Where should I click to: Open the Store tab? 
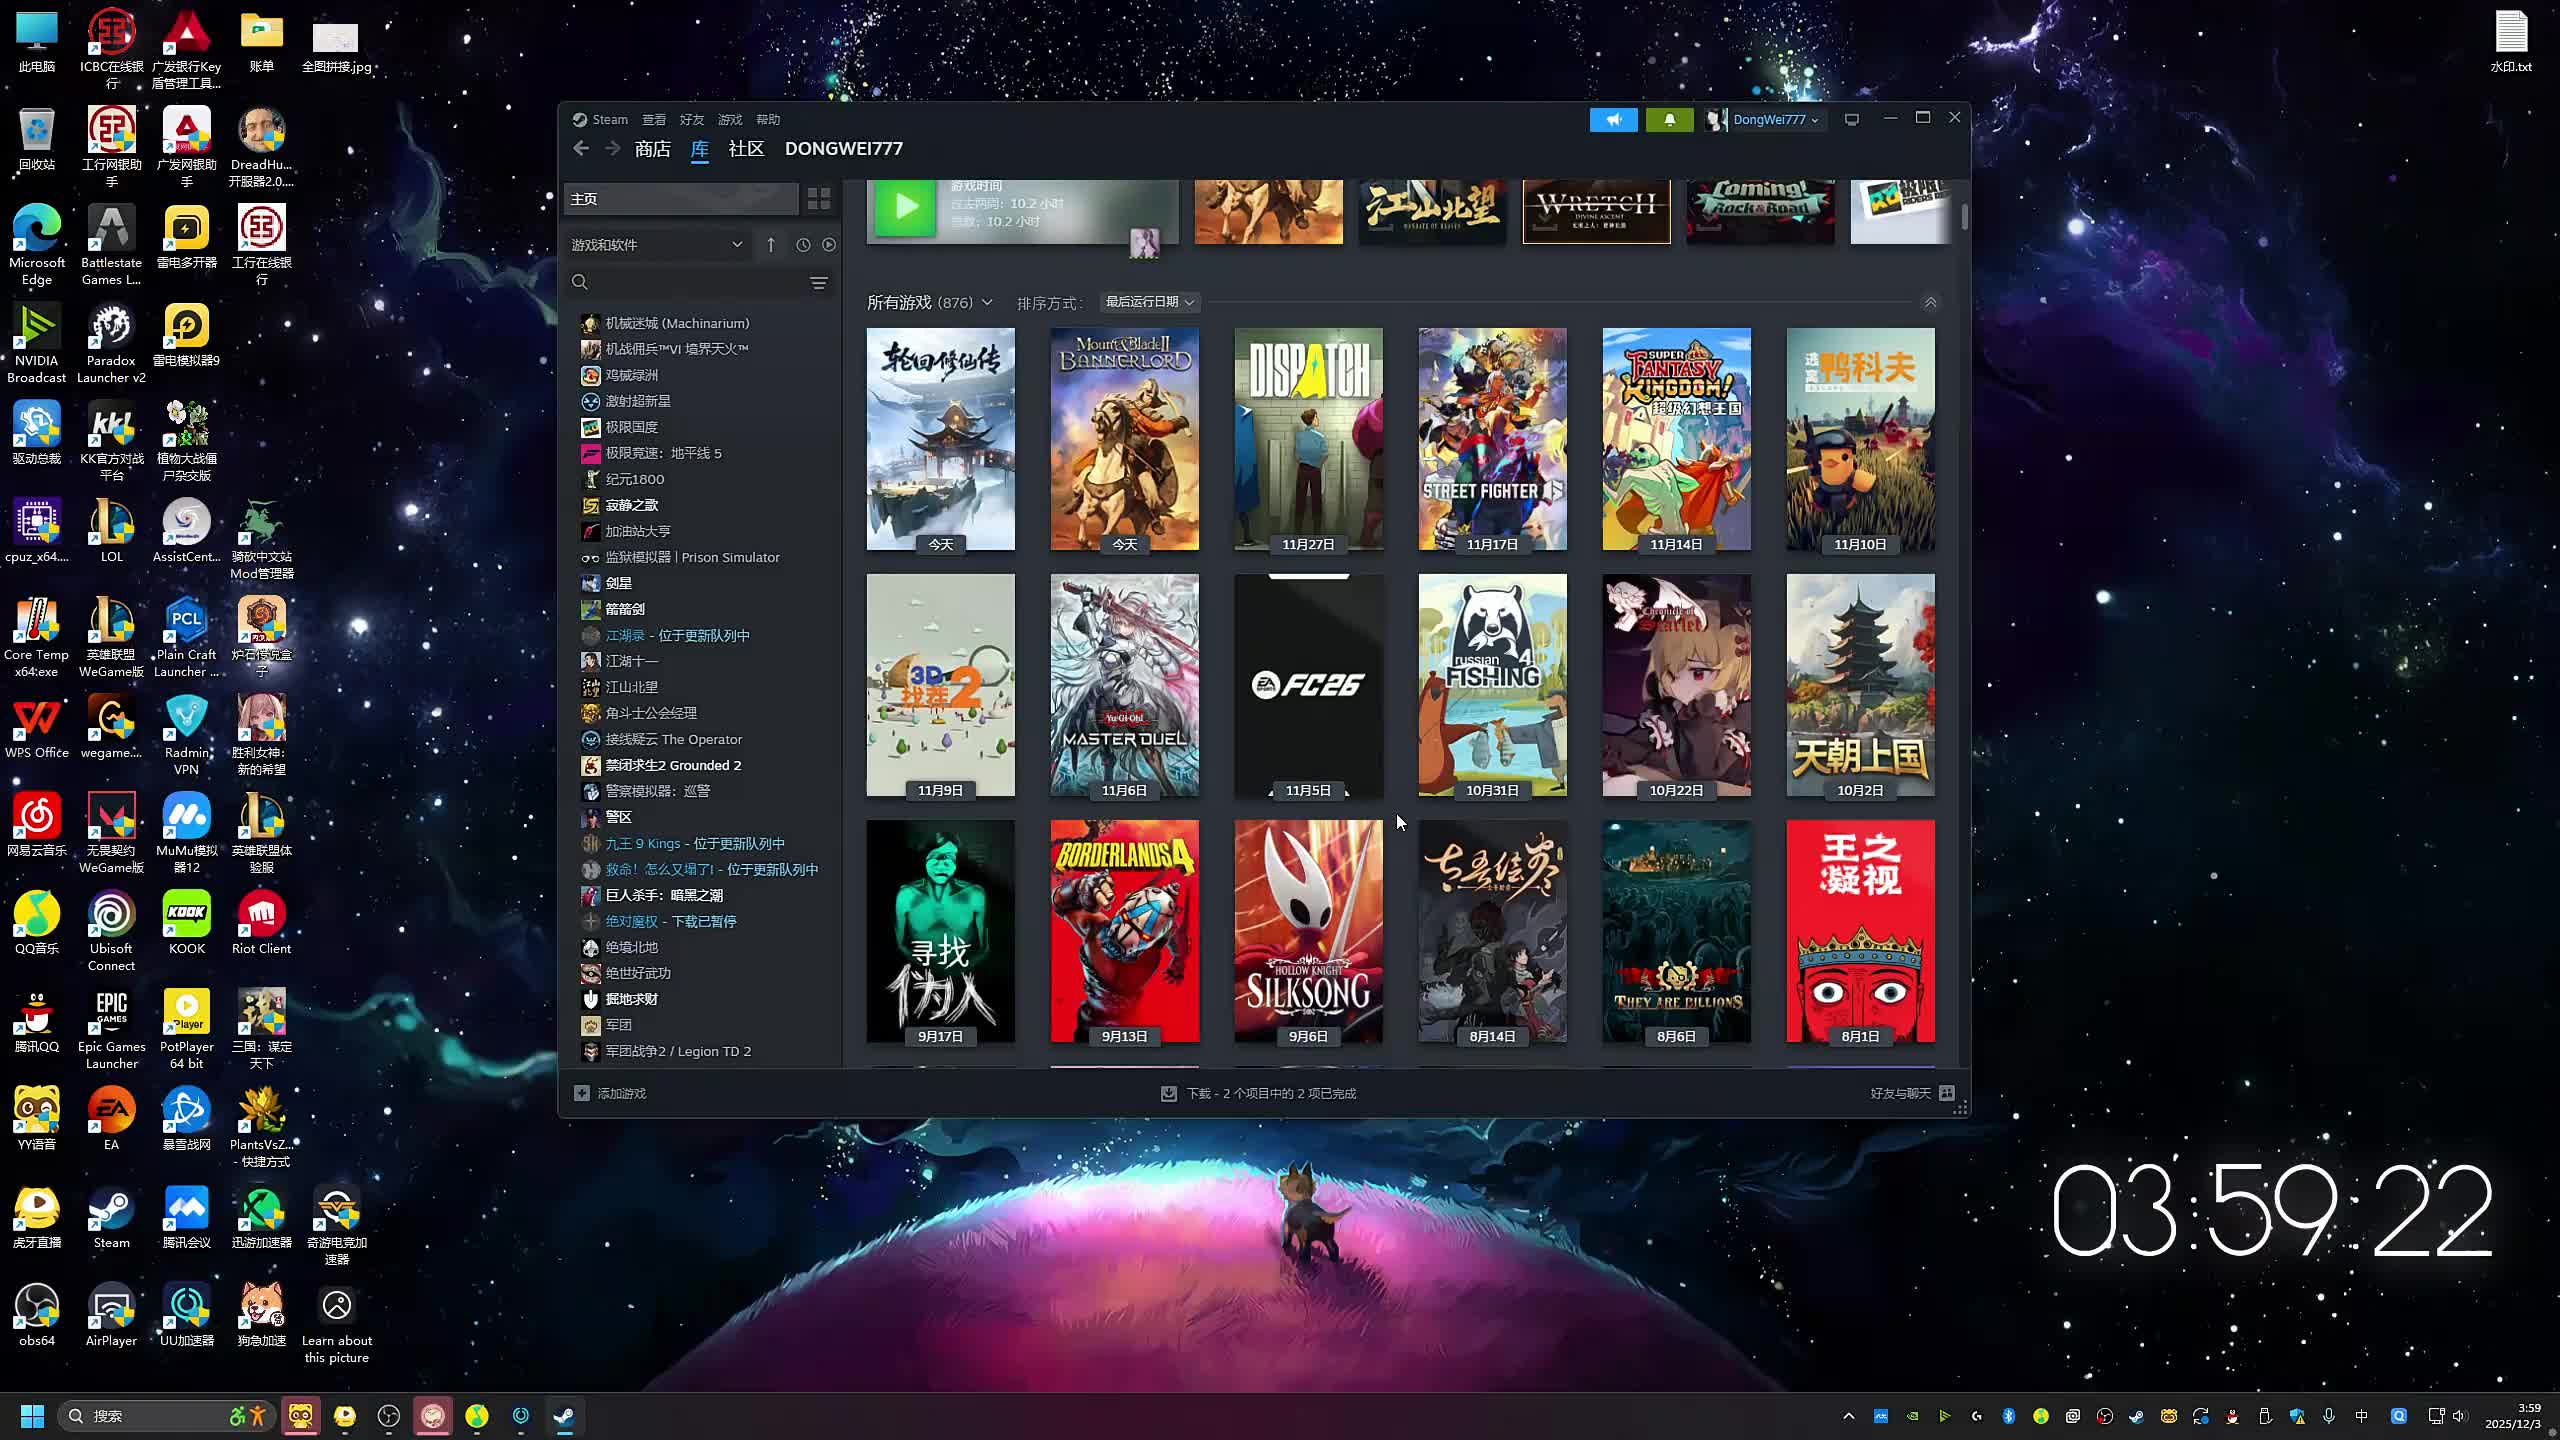coord(652,149)
